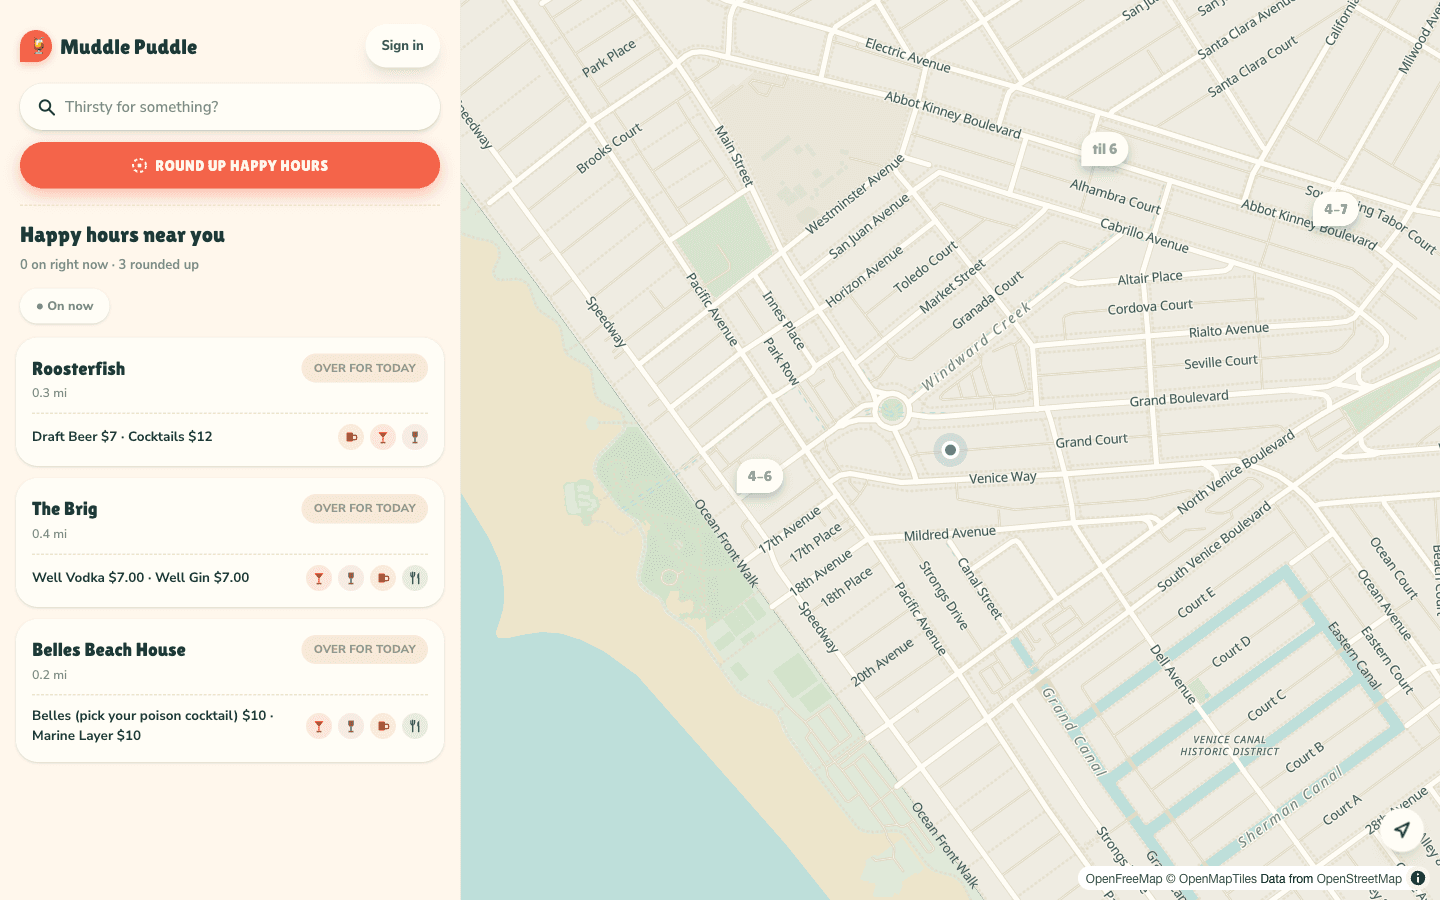This screenshot has width=1440, height=900.
Task: Click '0.4 mi' distance on The Brig card
Action: click(x=49, y=534)
